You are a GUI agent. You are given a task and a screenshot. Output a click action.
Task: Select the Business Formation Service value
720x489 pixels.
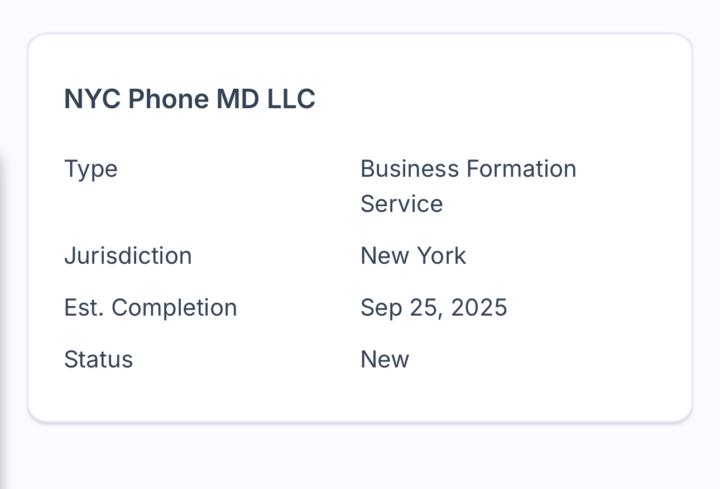coord(468,186)
